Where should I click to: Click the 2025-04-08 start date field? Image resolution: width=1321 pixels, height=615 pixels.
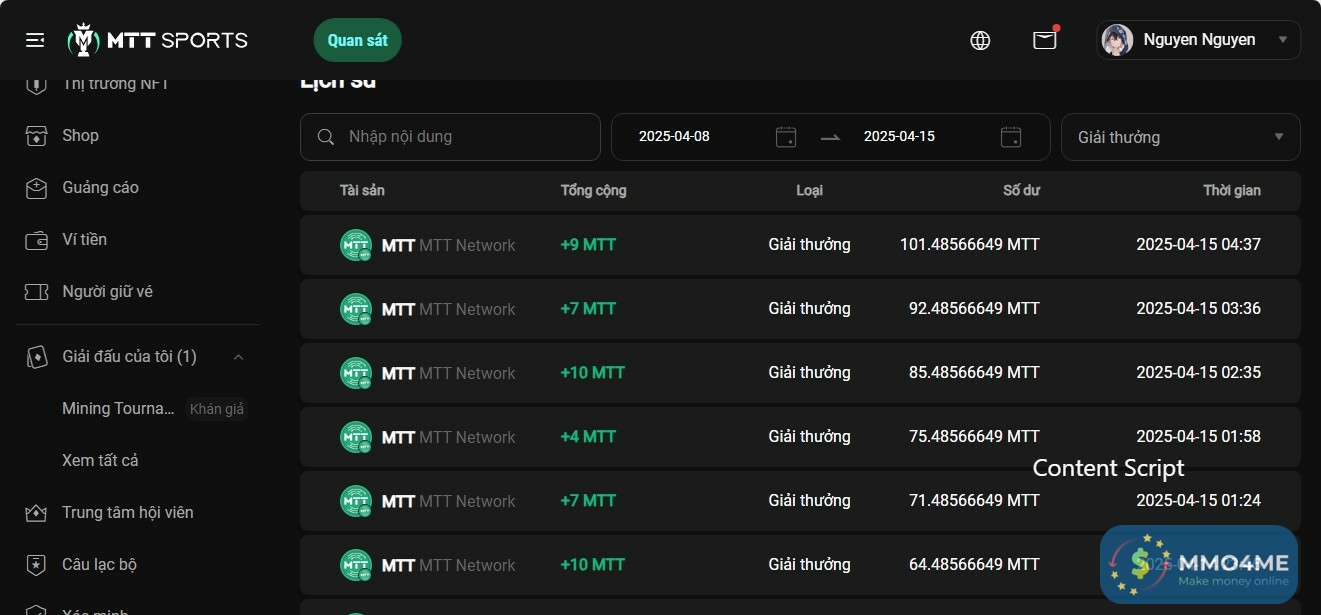(x=674, y=137)
